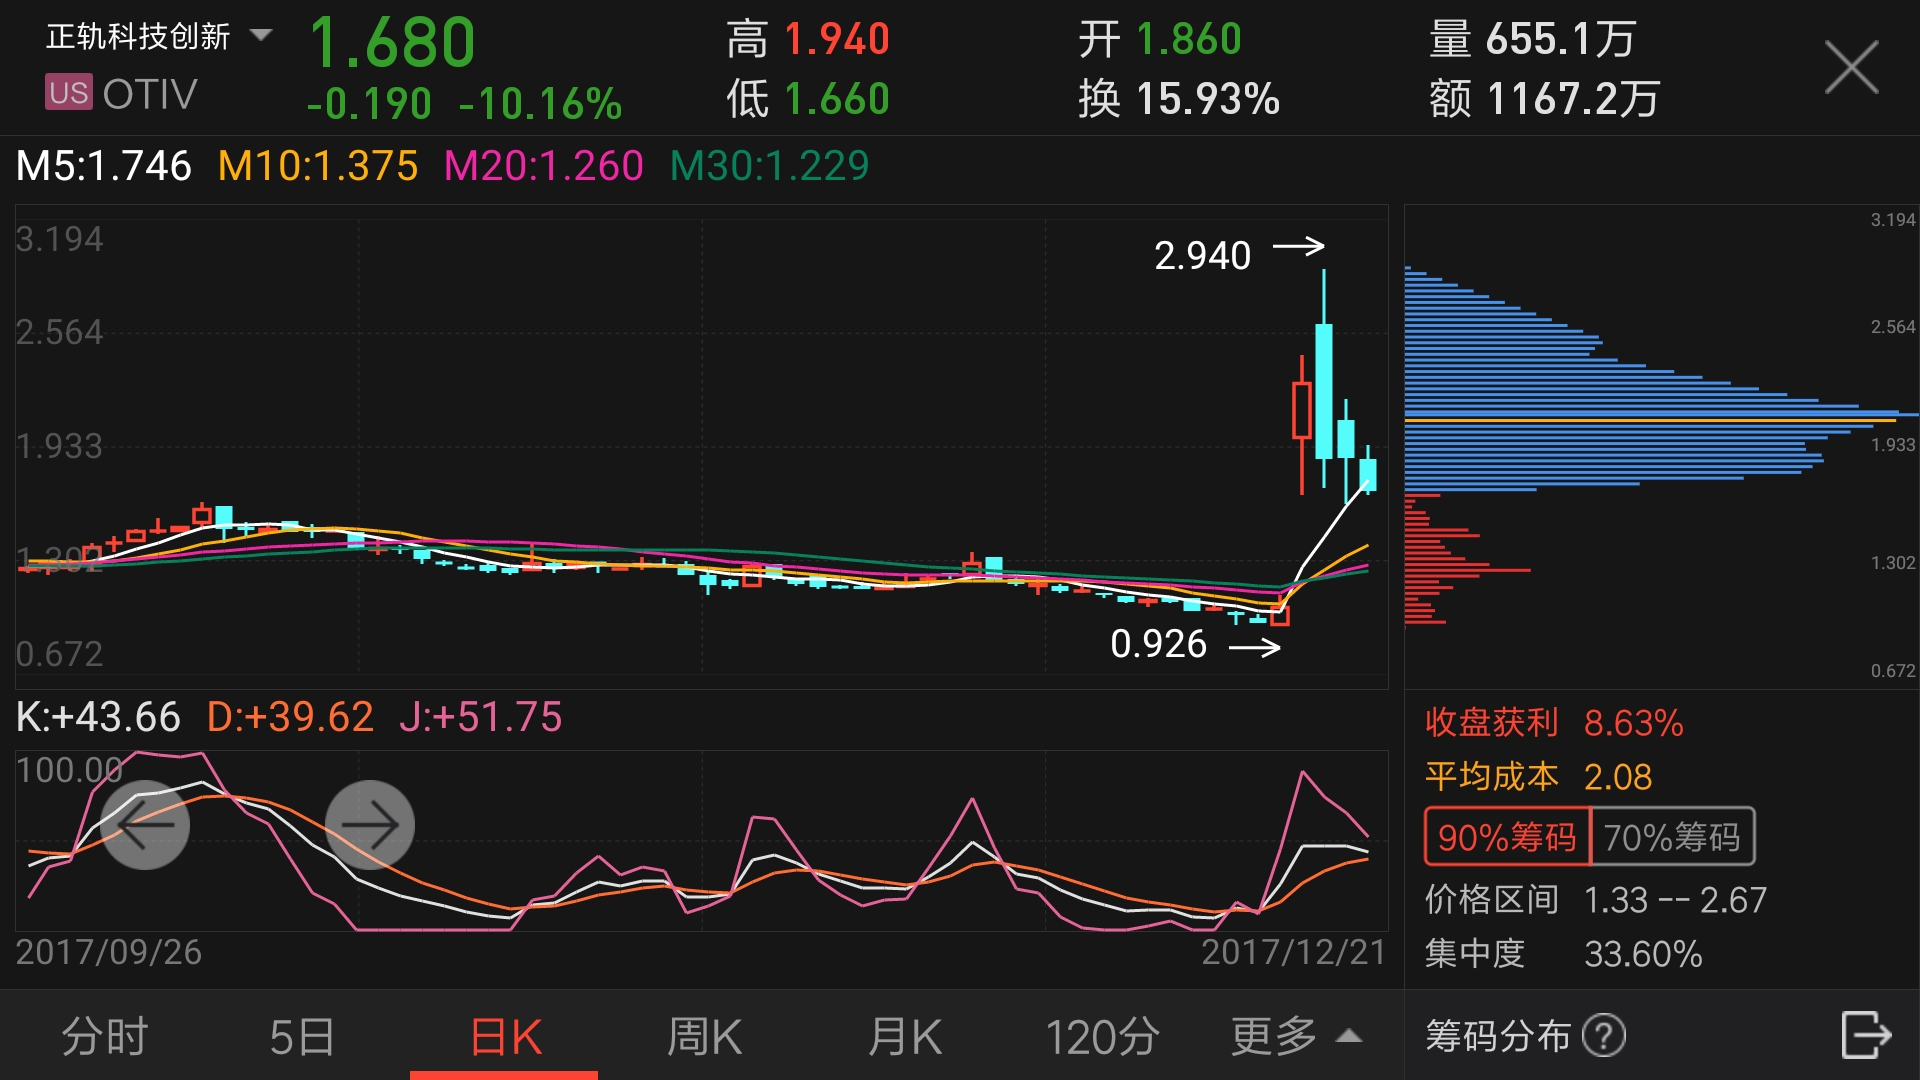Switch to the 70%筹码 option
1920x1080 pixels.
(1672, 837)
